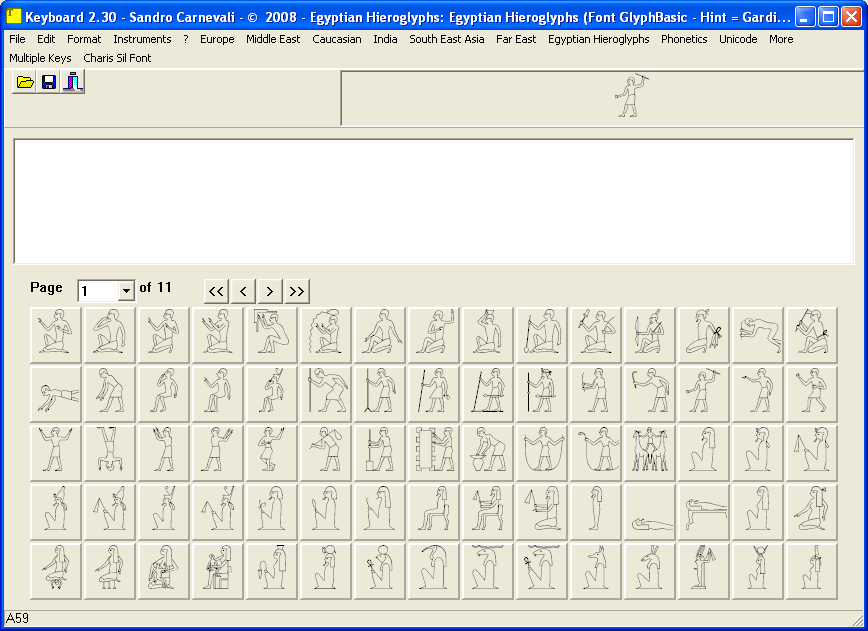This screenshot has width=868, height=631.
Task: Insert the Seth-animal-headed god glyph
Action: [650, 571]
